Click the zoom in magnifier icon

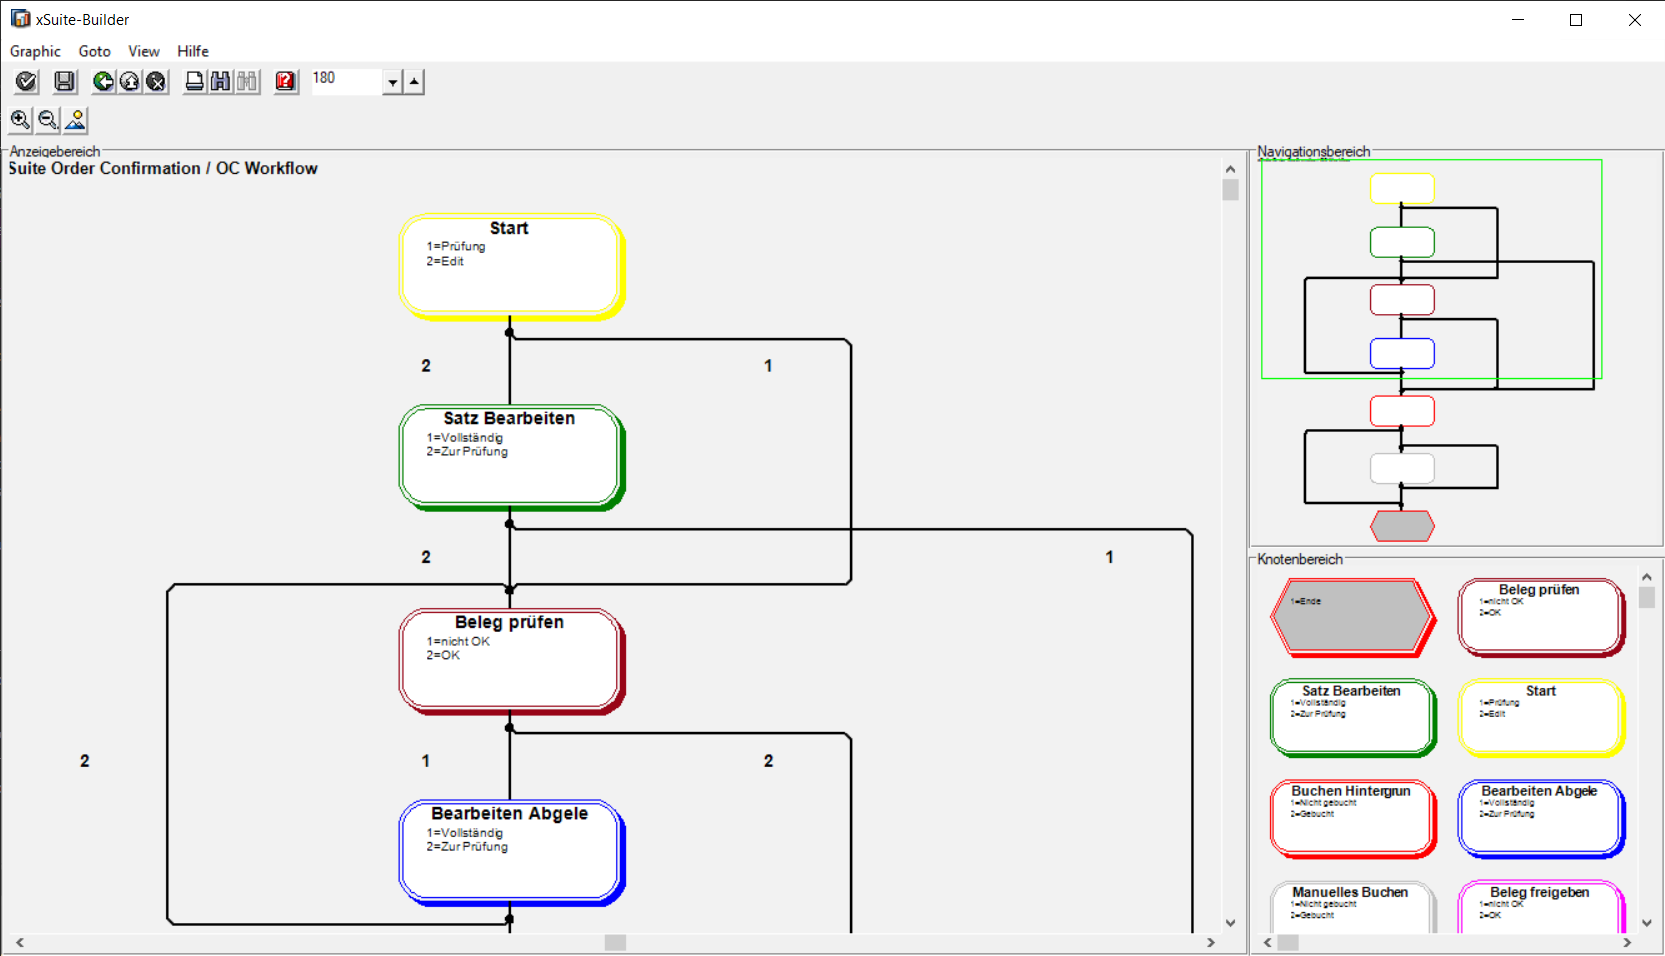coord(20,120)
